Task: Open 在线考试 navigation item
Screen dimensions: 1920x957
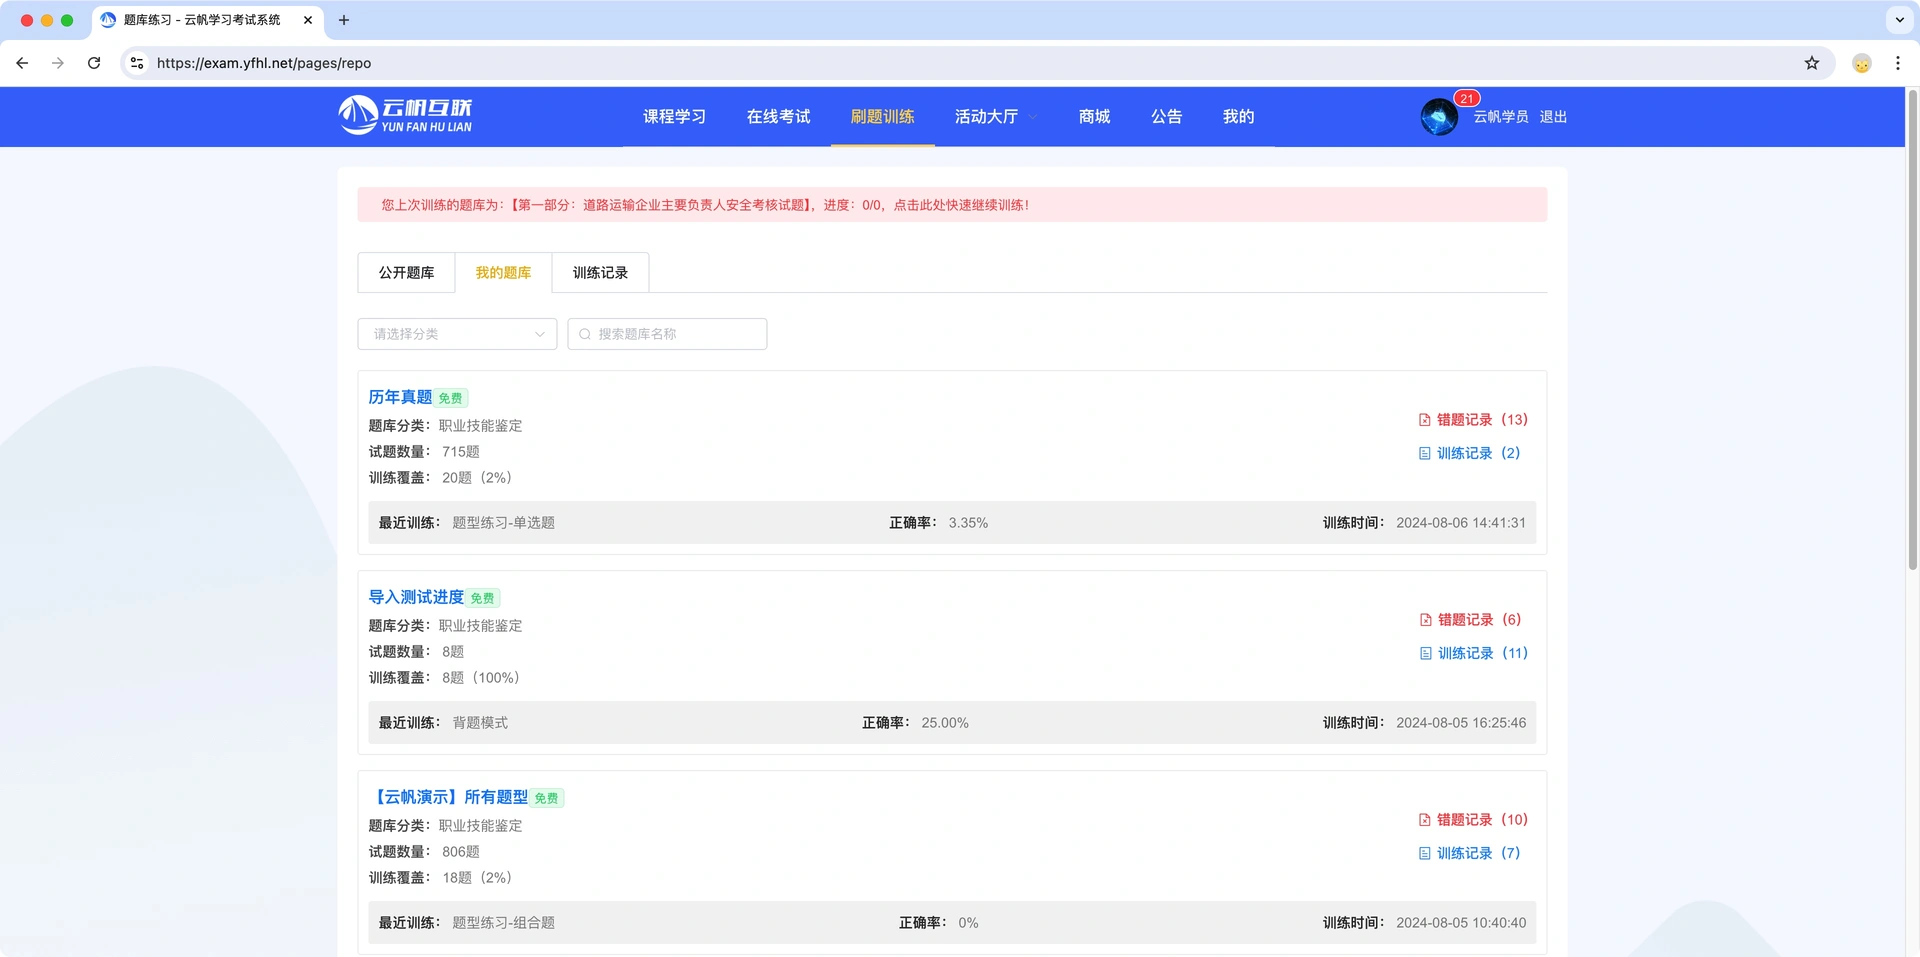Action: click(x=778, y=117)
